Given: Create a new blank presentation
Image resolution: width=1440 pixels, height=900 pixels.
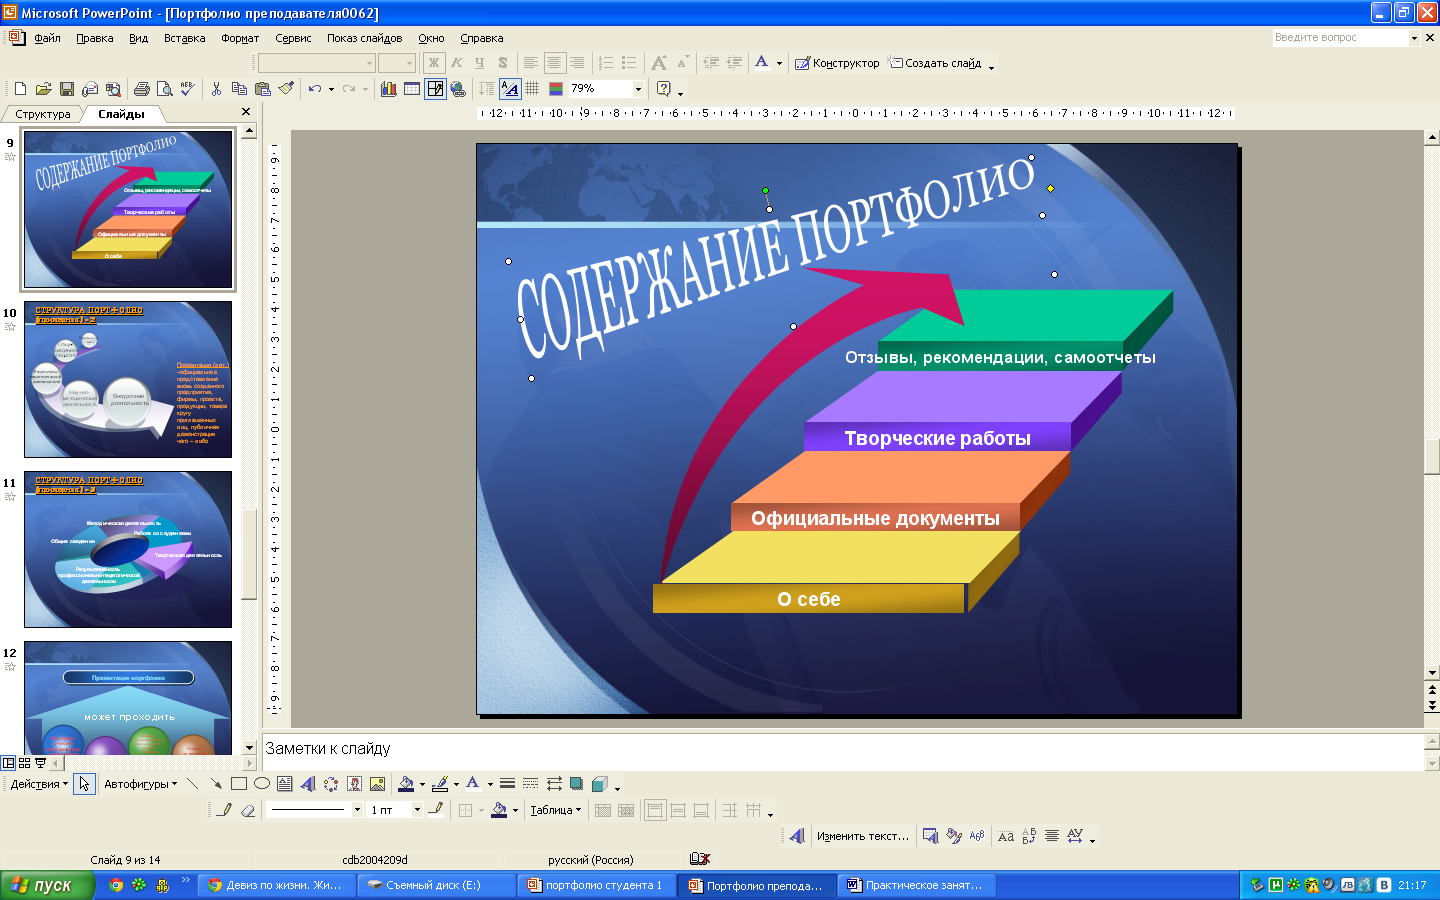Looking at the screenshot, I should point(20,89).
